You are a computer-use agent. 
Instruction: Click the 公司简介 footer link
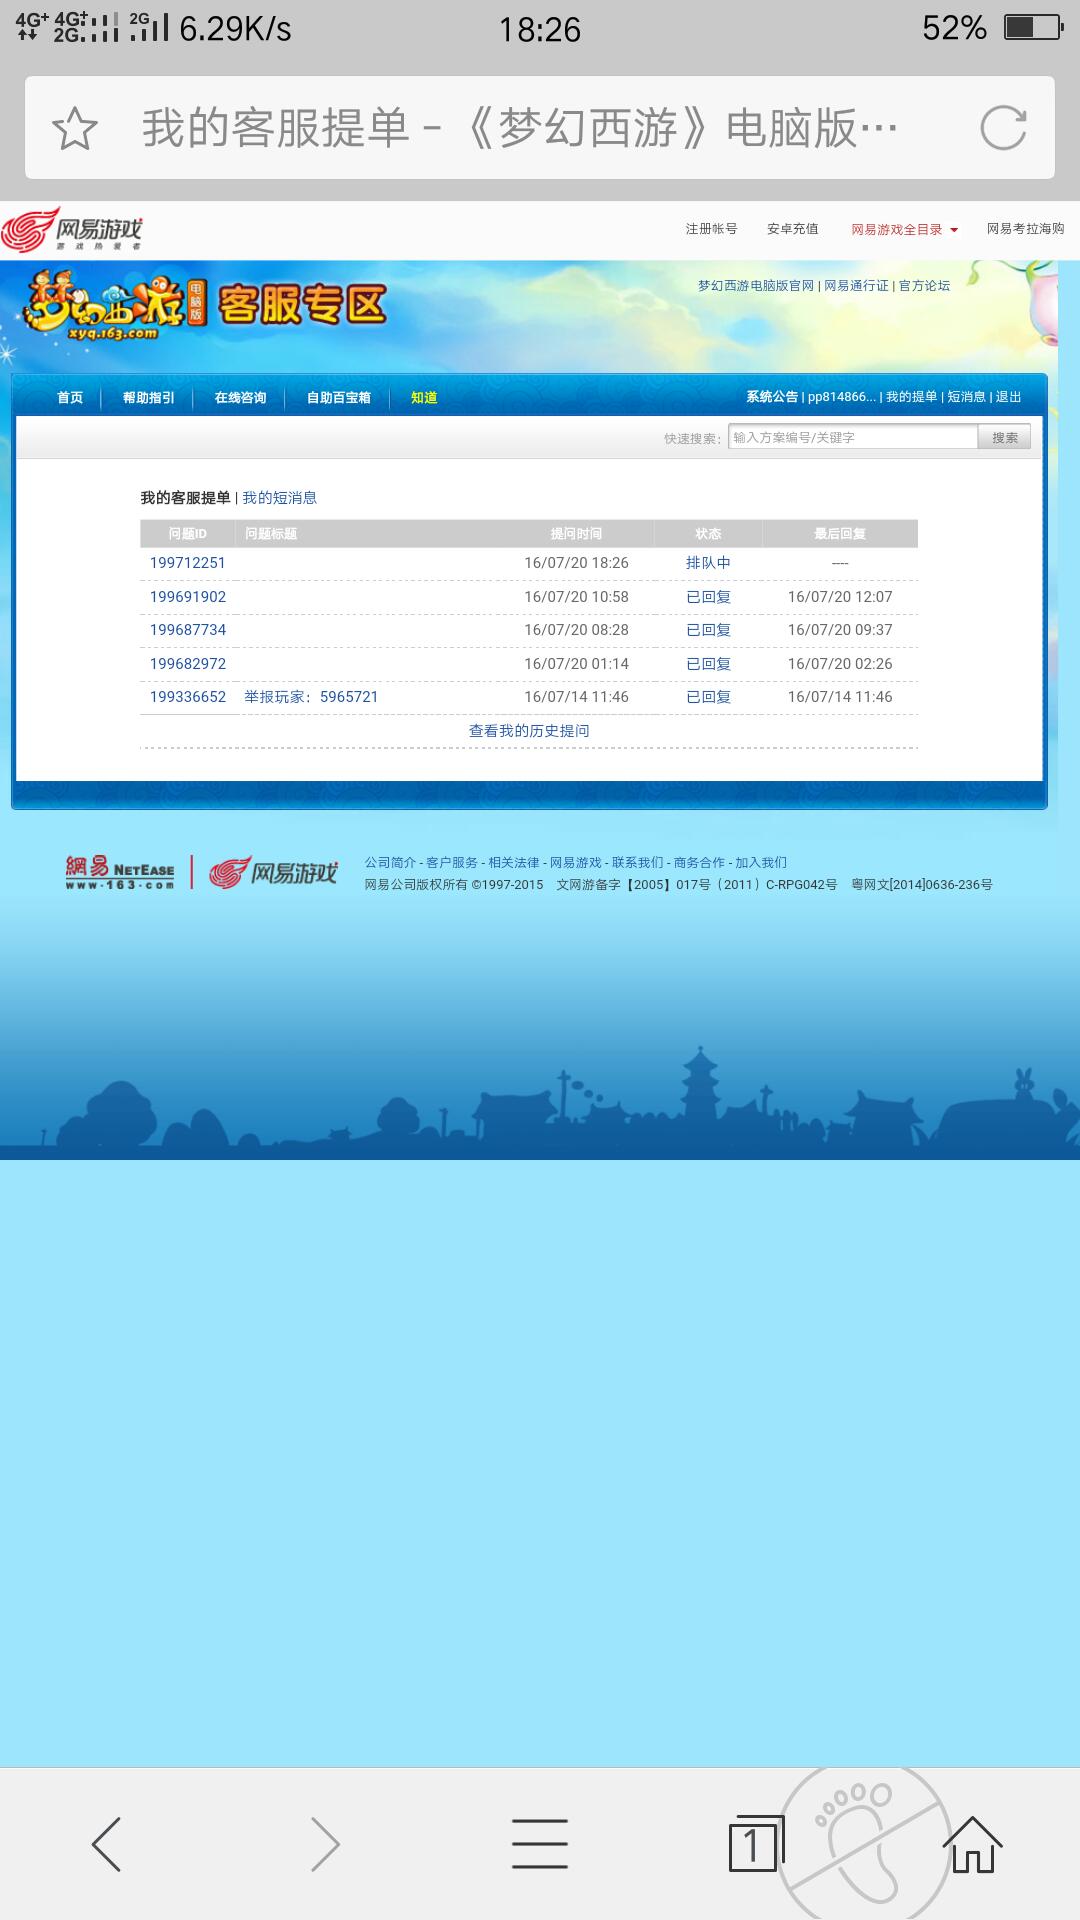click(390, 863)
